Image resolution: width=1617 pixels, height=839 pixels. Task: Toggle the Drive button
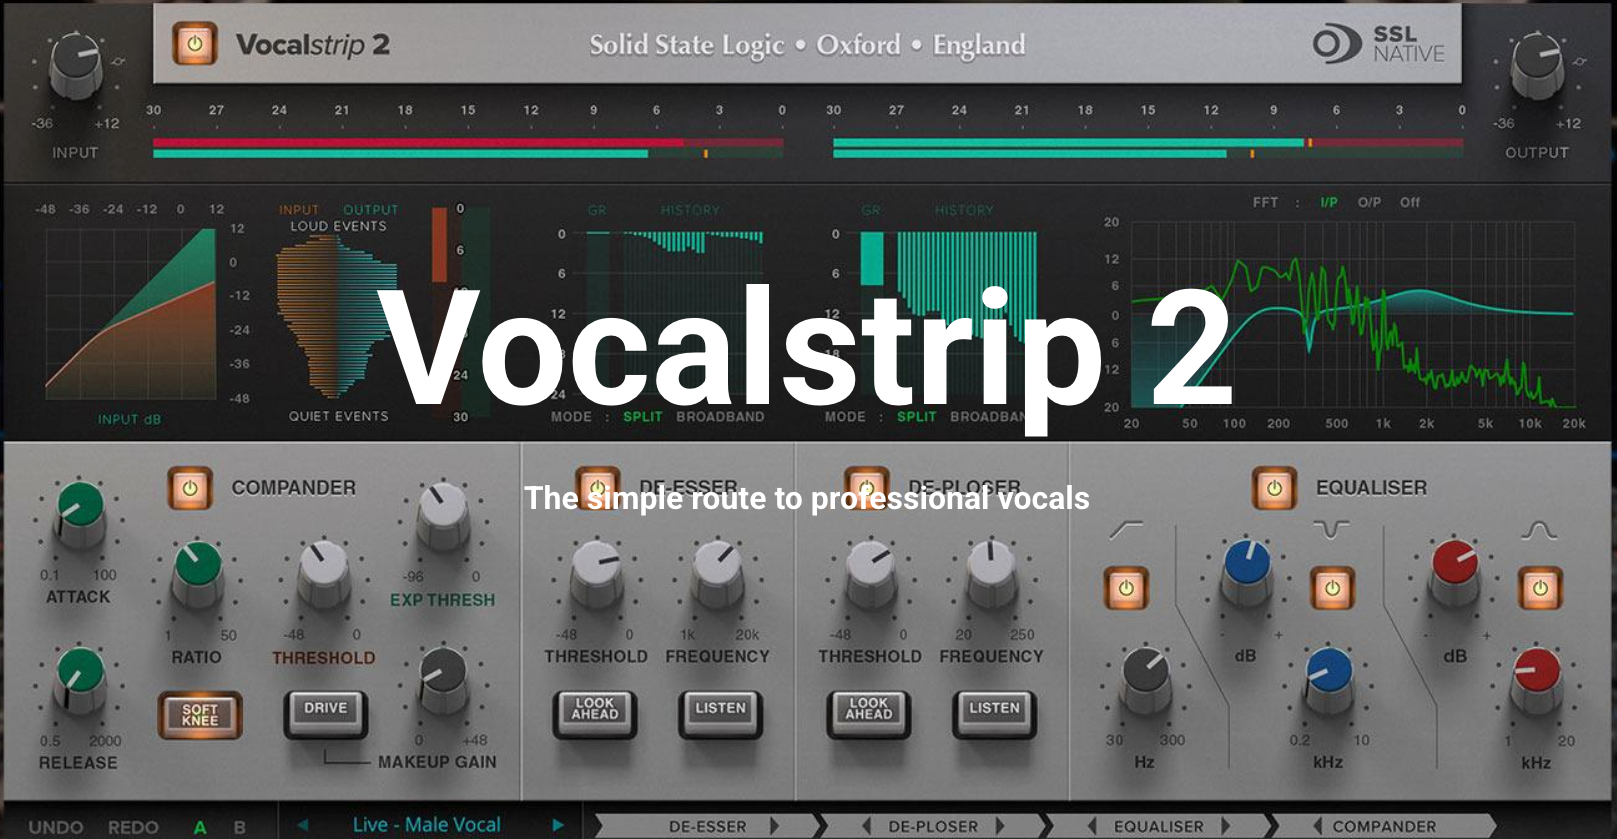[326, 713]
